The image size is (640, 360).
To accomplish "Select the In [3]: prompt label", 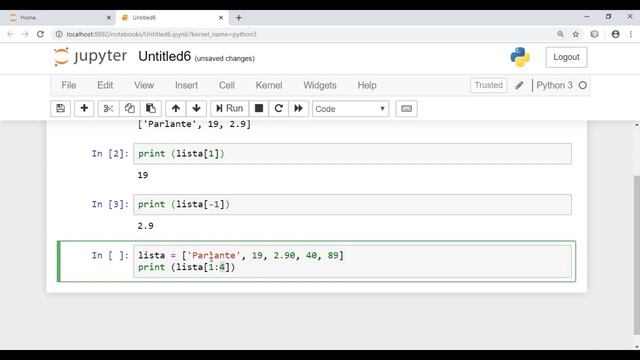I will pyautogui.click(x=110, y=204).
